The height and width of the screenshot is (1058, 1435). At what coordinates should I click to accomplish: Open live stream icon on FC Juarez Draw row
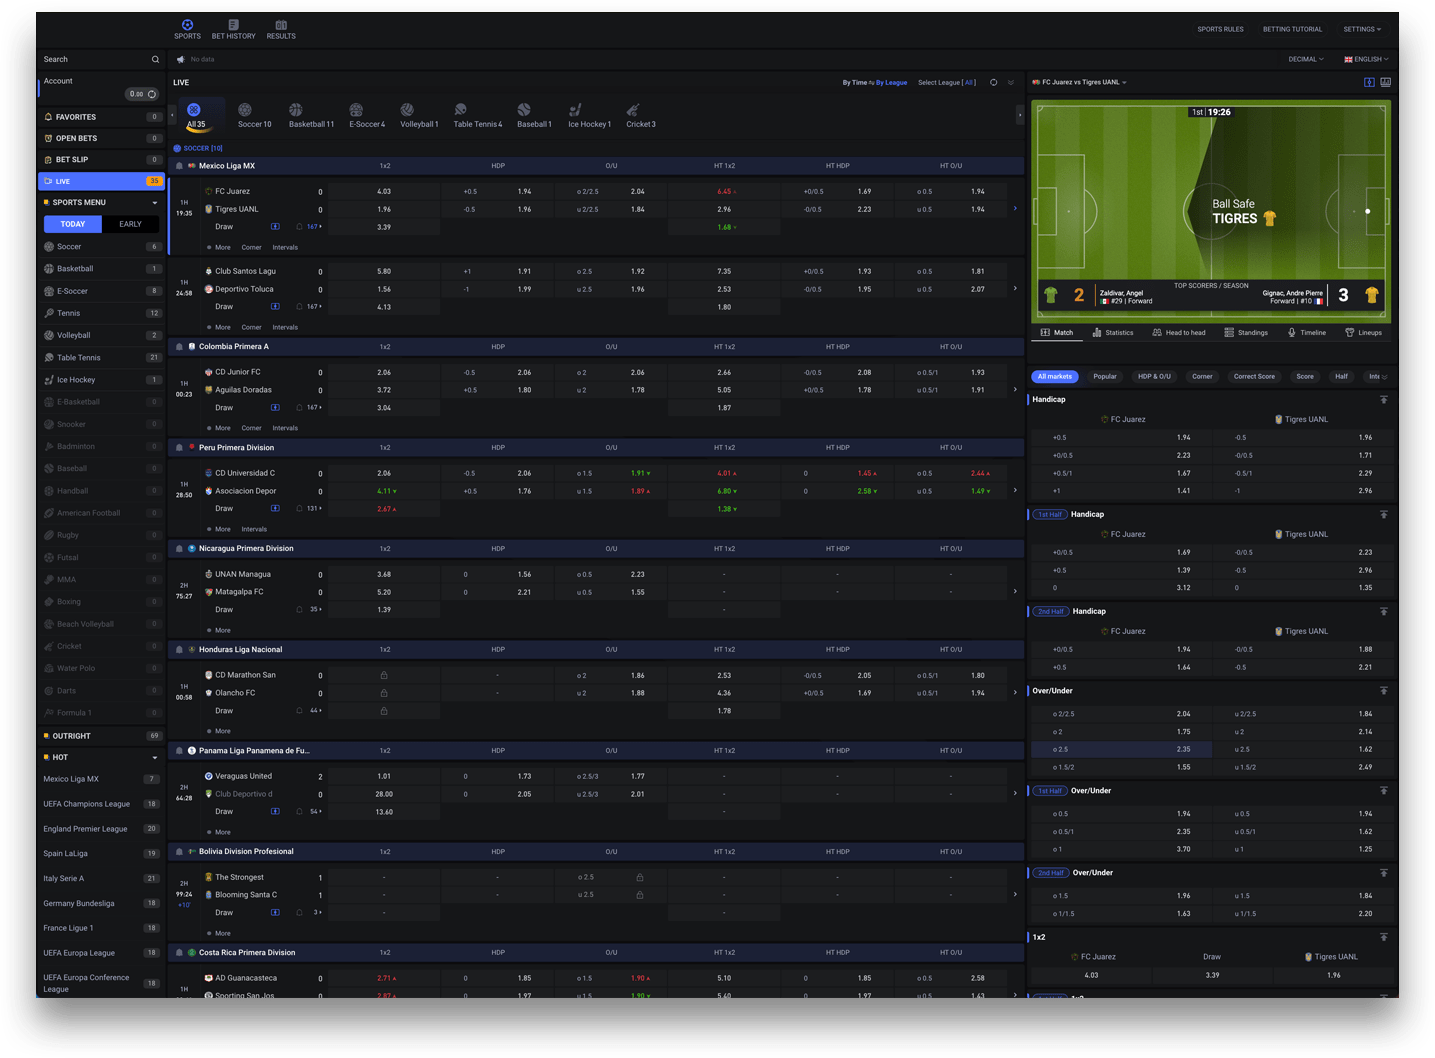point(275,227)
